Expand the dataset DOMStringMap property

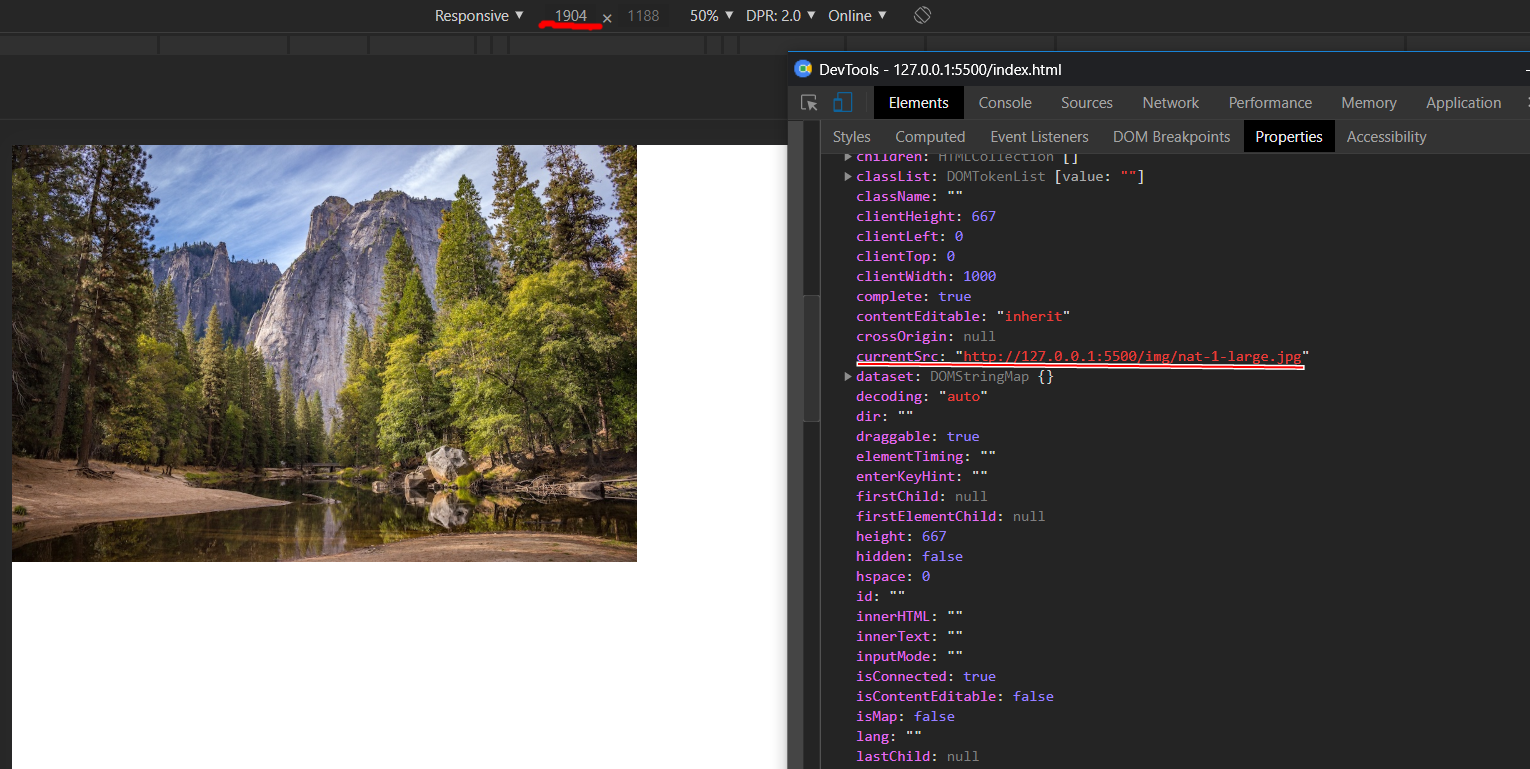pyautogui.click(x=848, y=377)
